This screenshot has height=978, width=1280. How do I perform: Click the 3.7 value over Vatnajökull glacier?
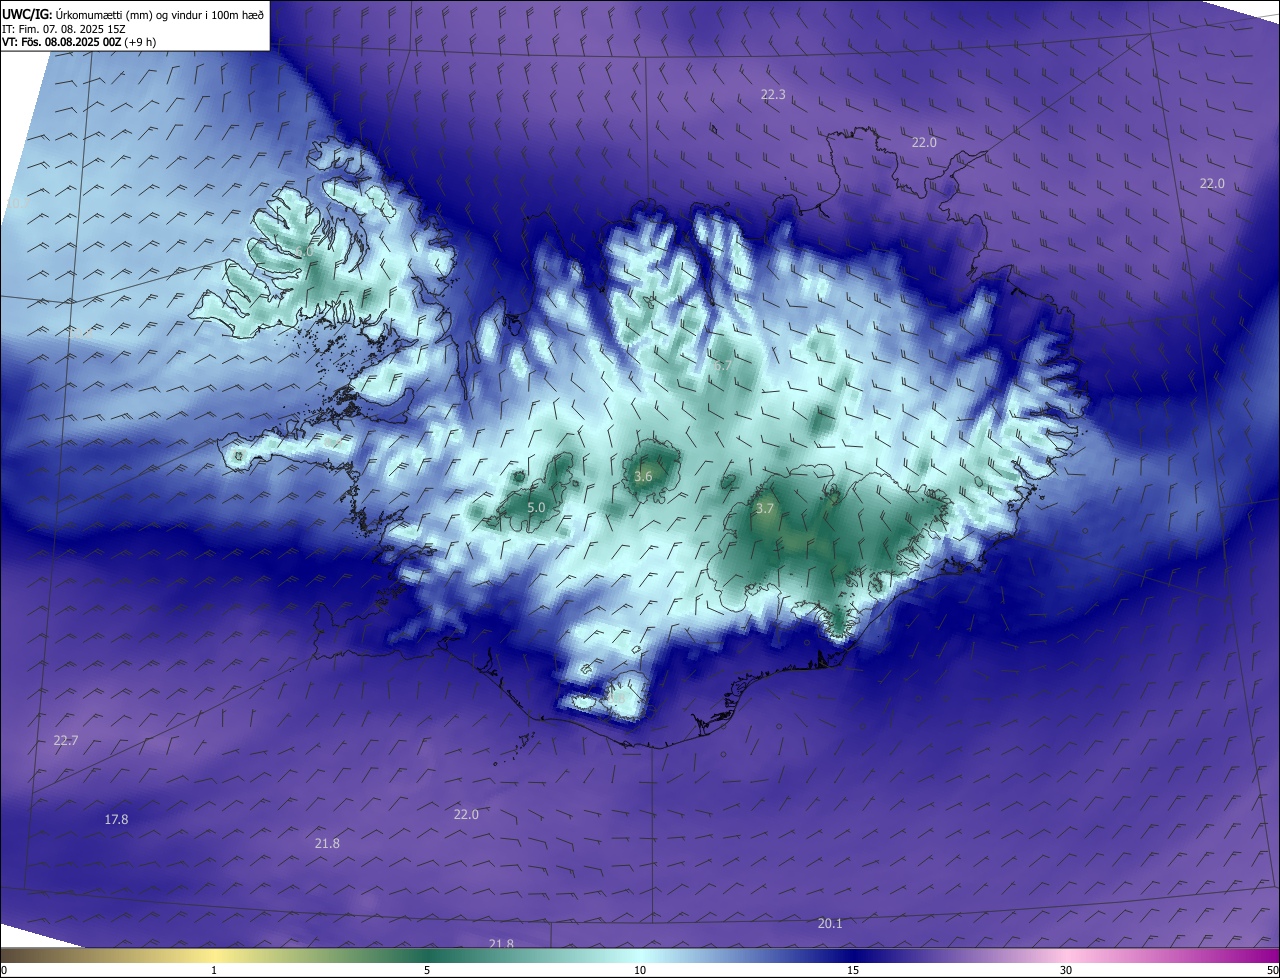(x=765, y=509)
